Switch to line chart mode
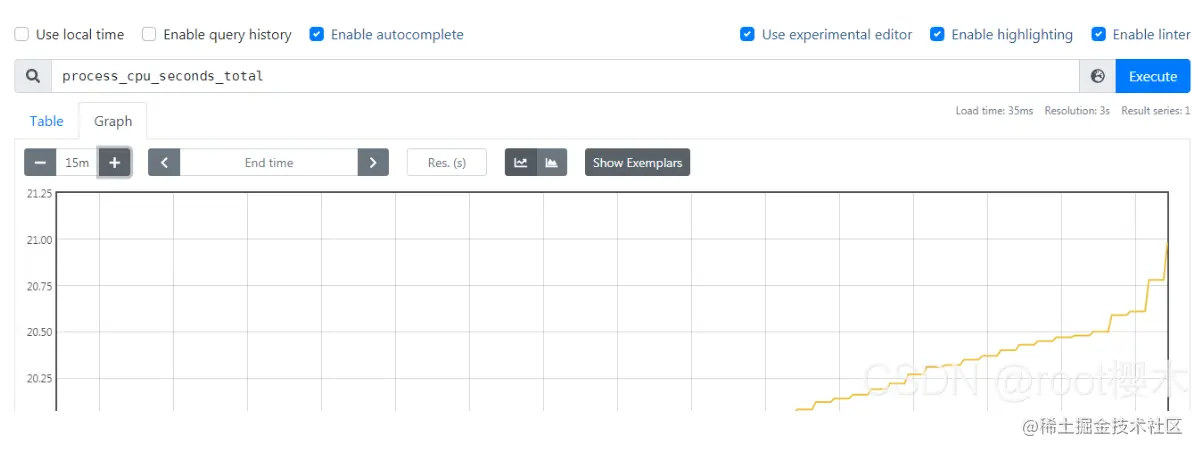This screenshot has width=1198, height=452. pyautogui.click(x=521, y=162)
